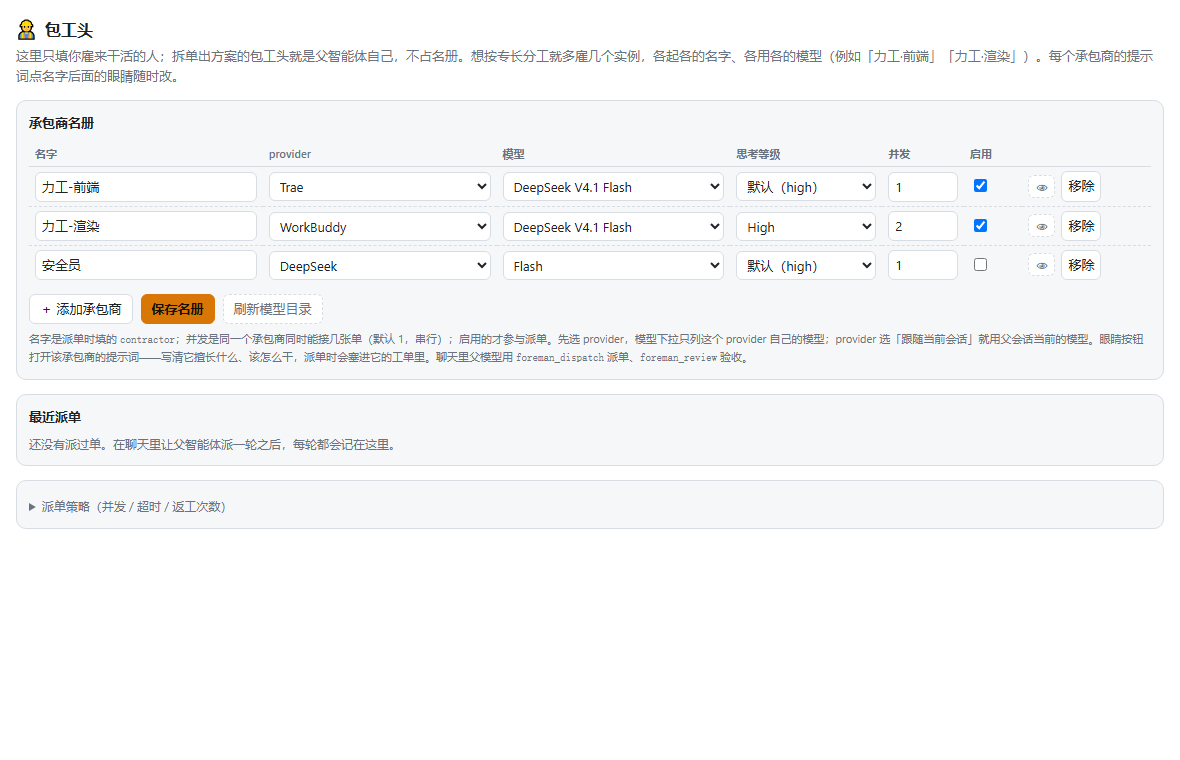Click the 承包商名册 heading
1180x760 pixels.
(61, 123)
